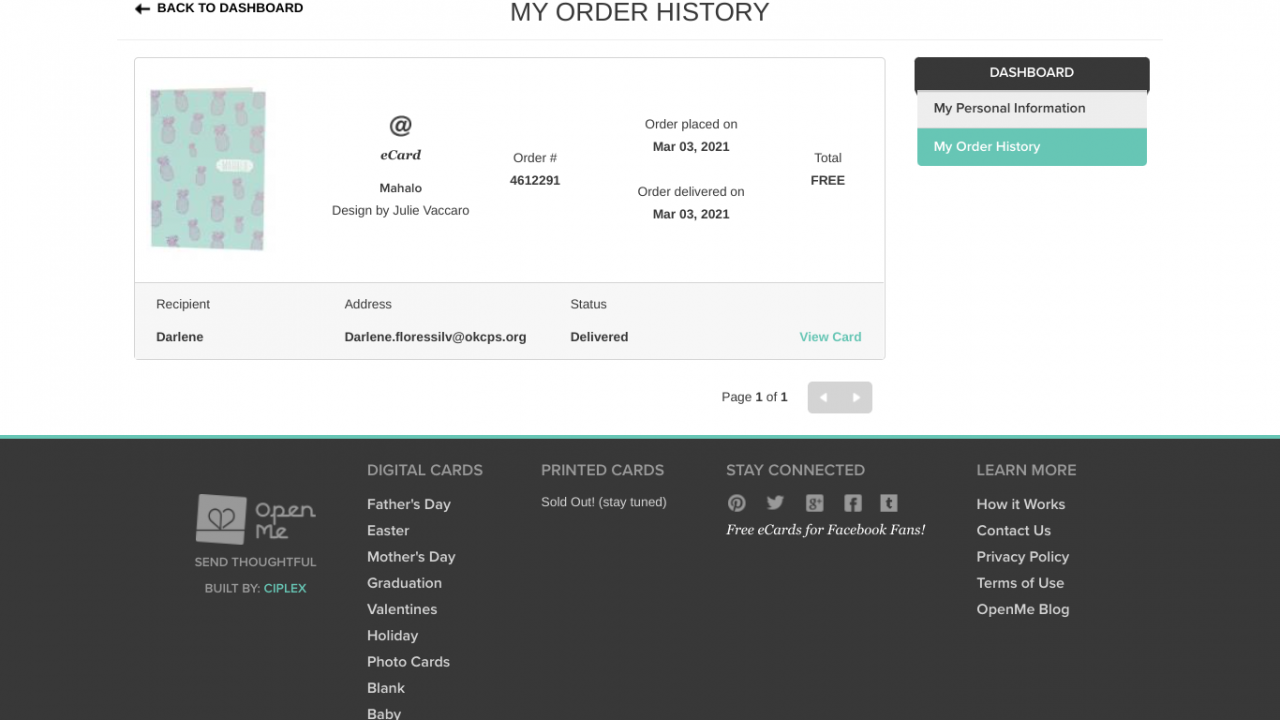Go to previous page arrow
Screen dimensions: 1280x720
[x=823, y=397]
